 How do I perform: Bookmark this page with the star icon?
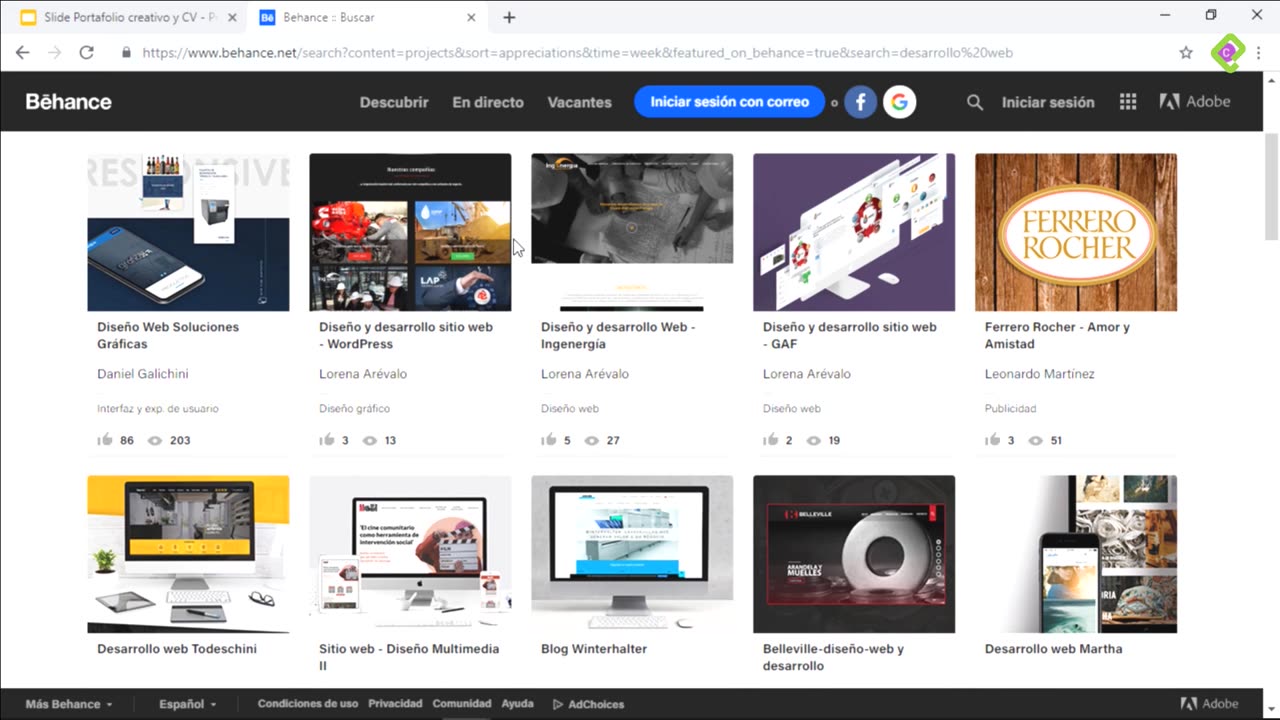(x=1186, y=52)
